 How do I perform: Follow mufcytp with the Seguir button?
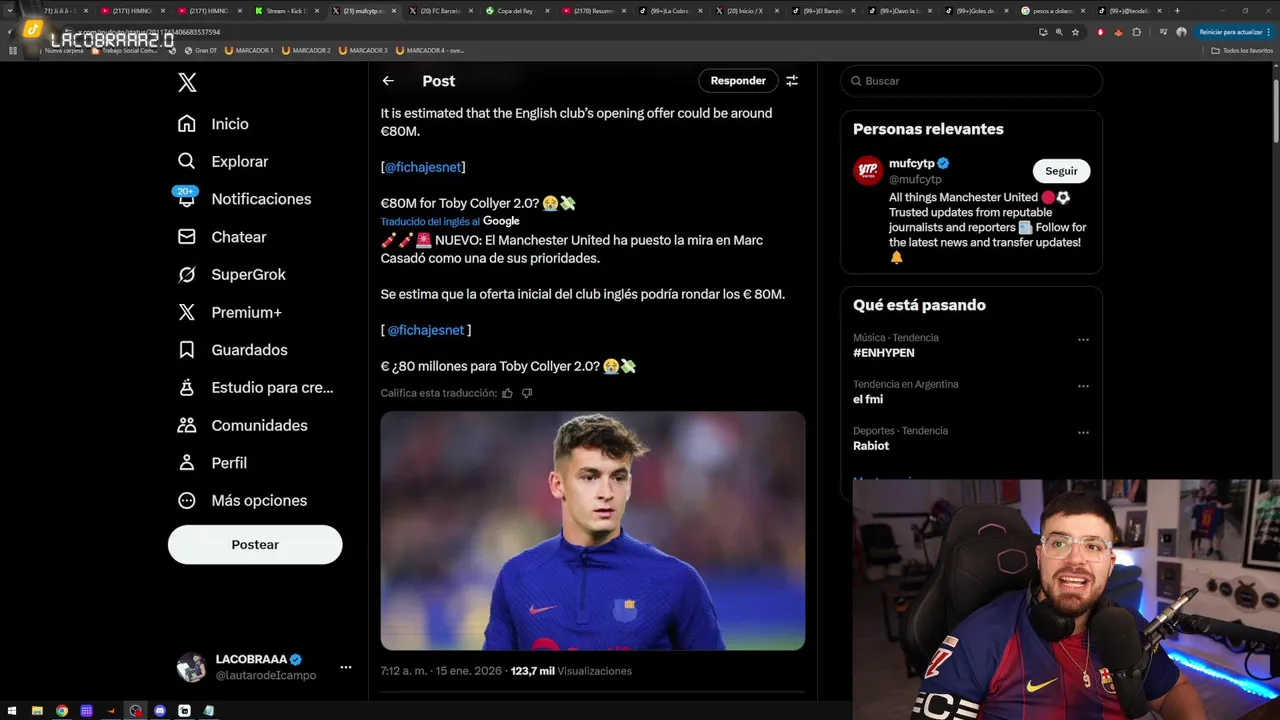pyautogui.click(x=1061, y=171)
